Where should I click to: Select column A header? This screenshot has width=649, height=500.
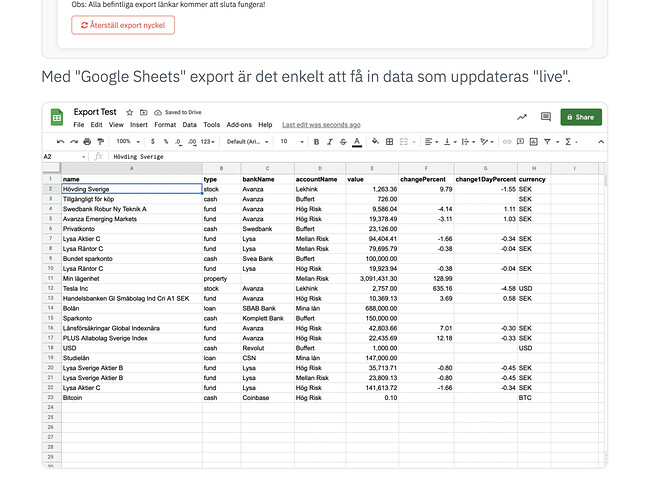pyautogui.click(x=132, y=168)
